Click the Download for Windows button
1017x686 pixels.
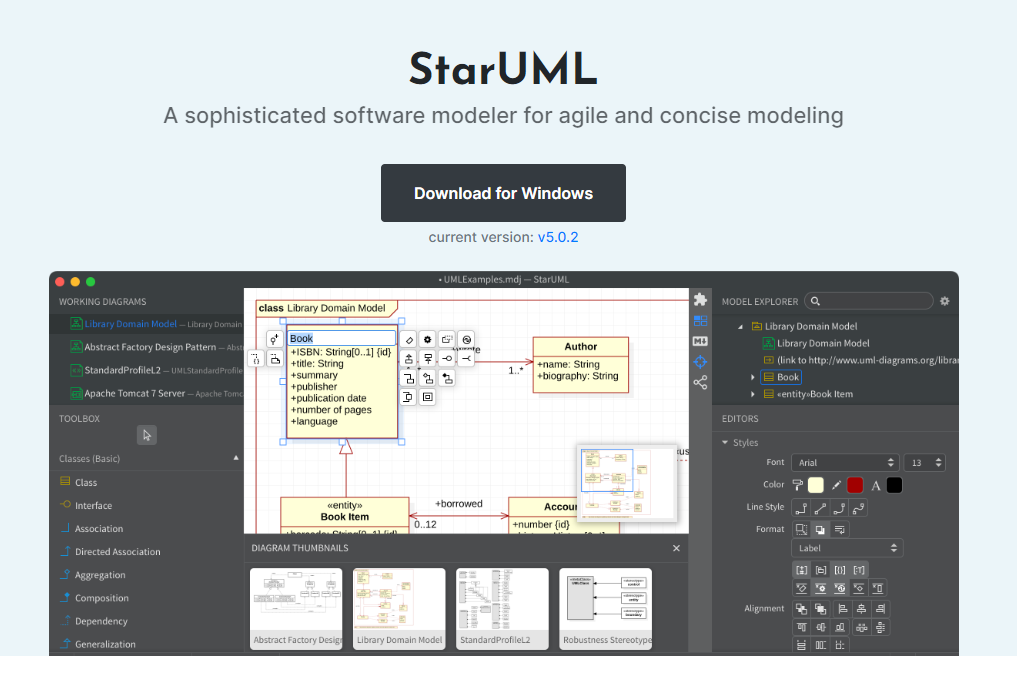pyautogui.click(x=503, y=193)
